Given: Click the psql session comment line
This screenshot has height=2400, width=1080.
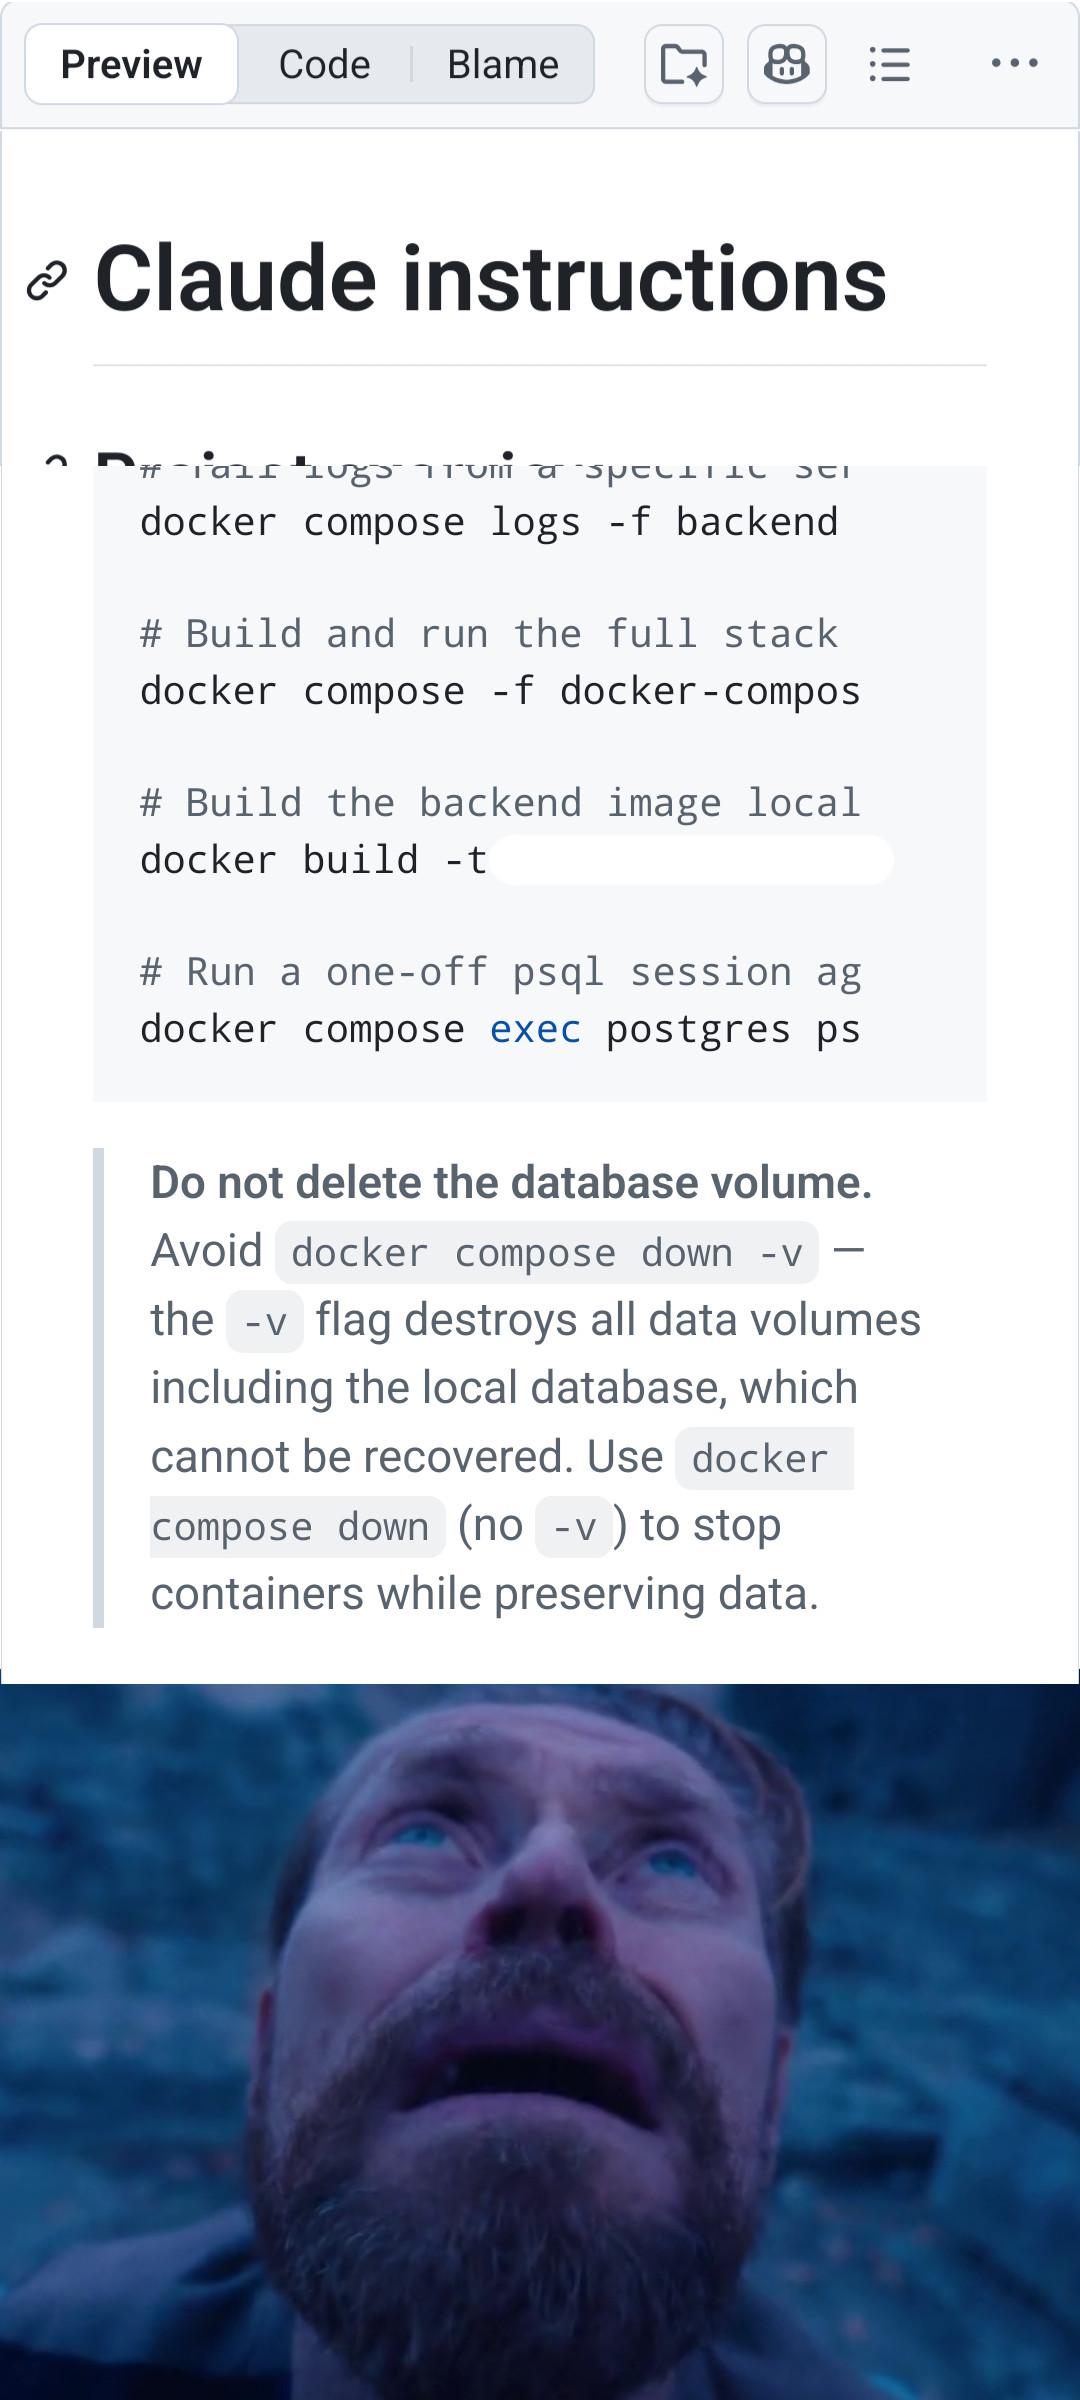Looking at the screenshot, I should [500, 972].
